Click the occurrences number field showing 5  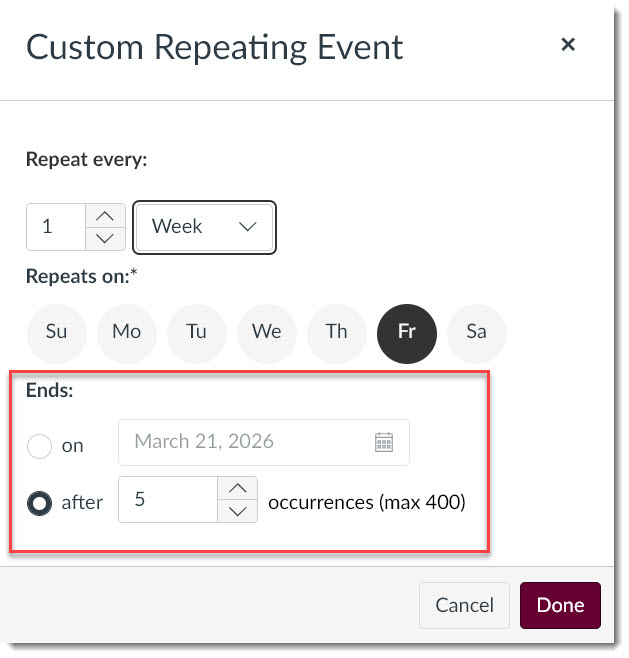click(x=168, y=499)
